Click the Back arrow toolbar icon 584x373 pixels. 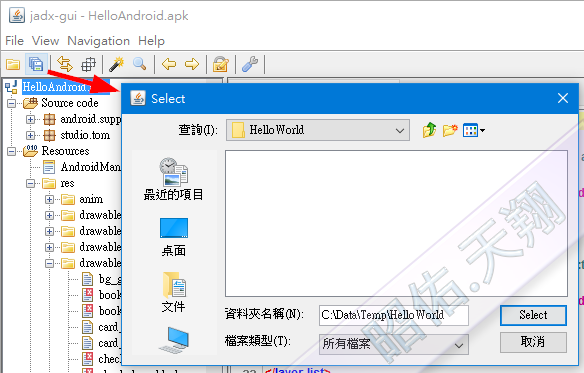coord(169,64)
